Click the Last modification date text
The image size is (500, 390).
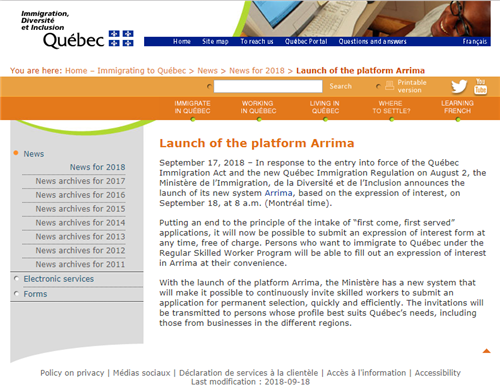(250, 382)
